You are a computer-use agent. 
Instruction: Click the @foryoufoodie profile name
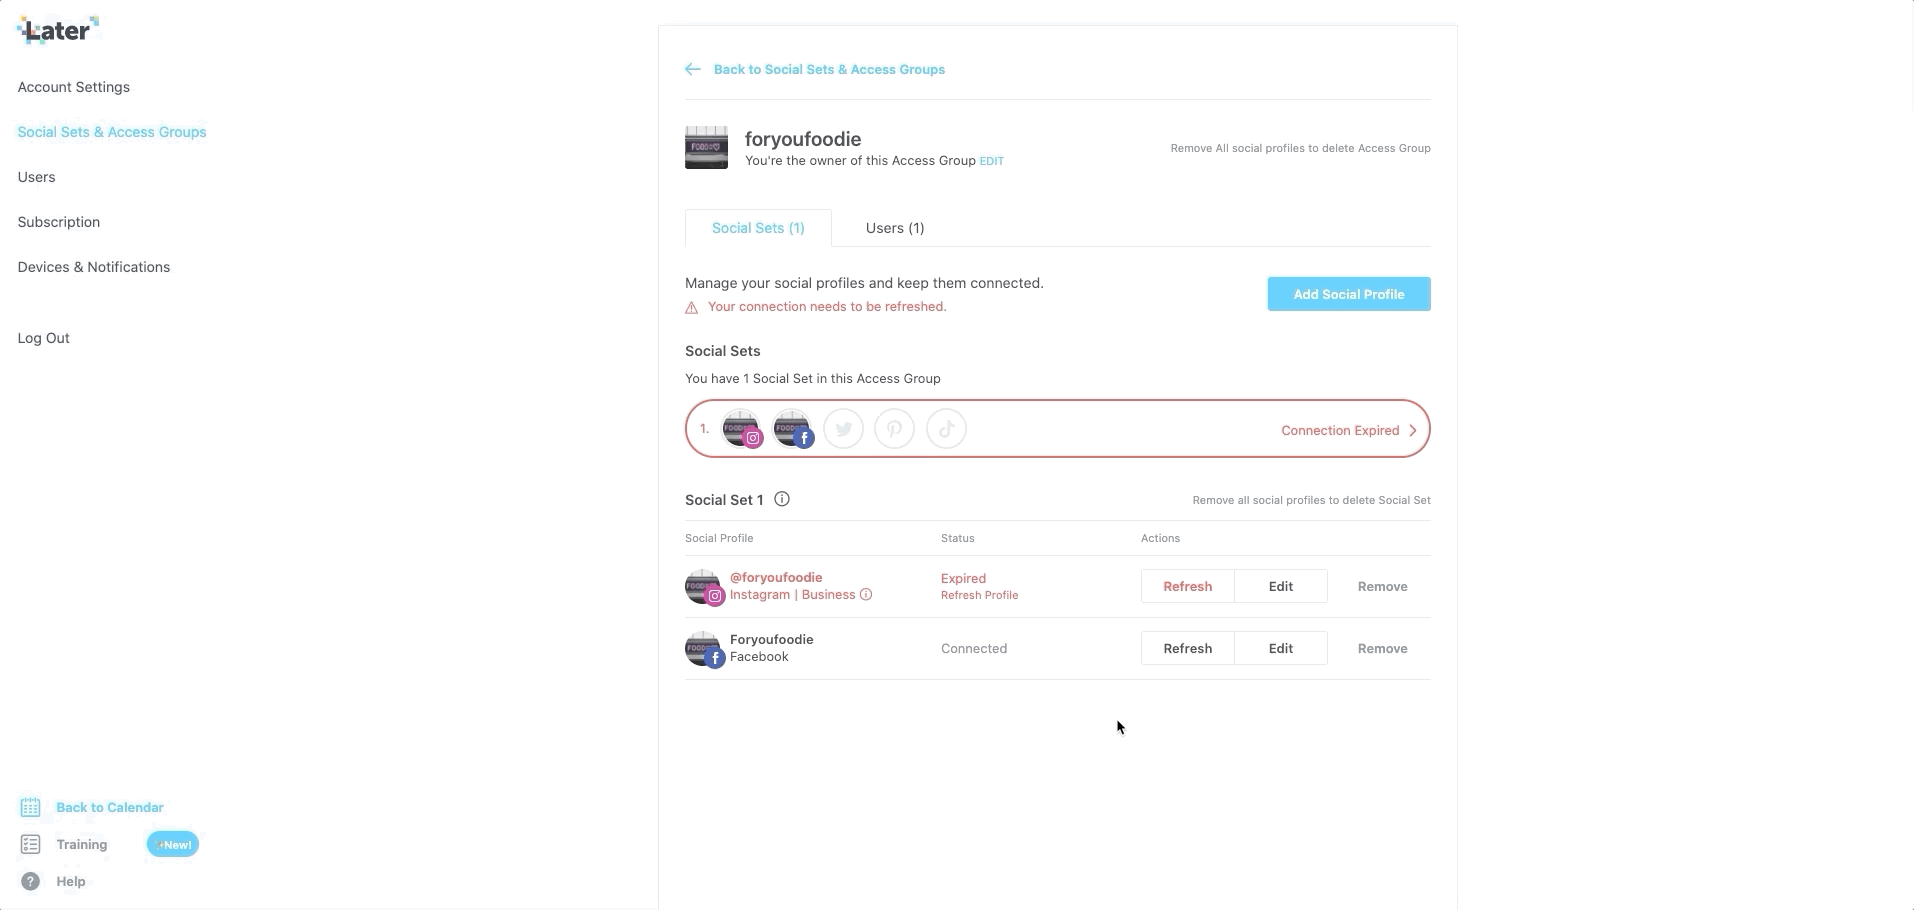[776, 577]
